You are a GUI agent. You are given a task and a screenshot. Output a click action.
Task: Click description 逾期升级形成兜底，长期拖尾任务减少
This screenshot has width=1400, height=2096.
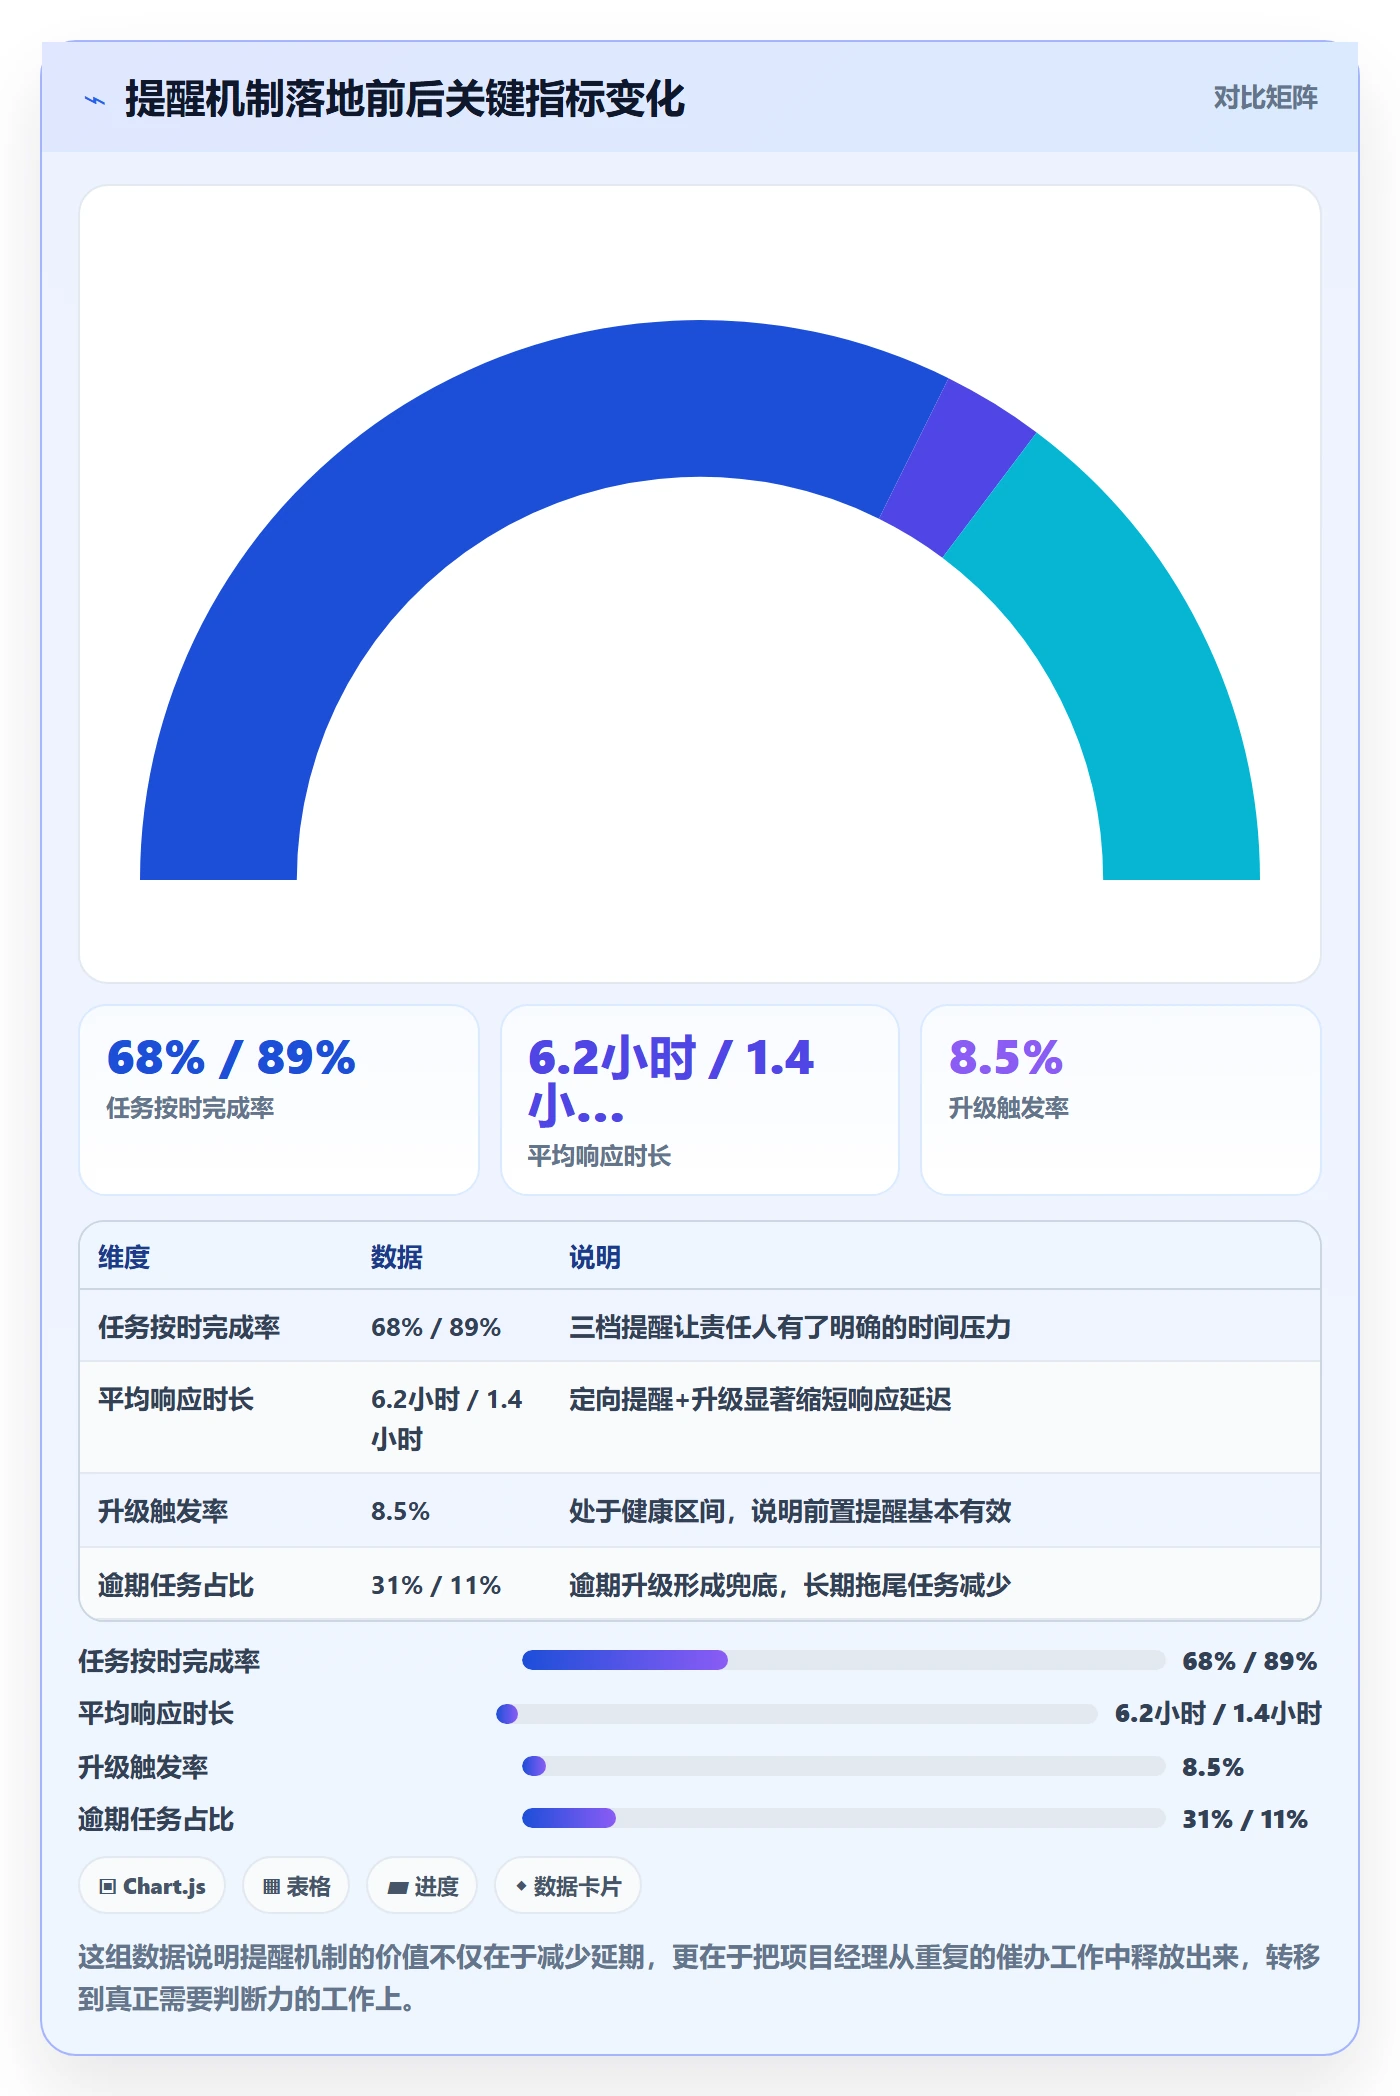(x=790, y=1585)
